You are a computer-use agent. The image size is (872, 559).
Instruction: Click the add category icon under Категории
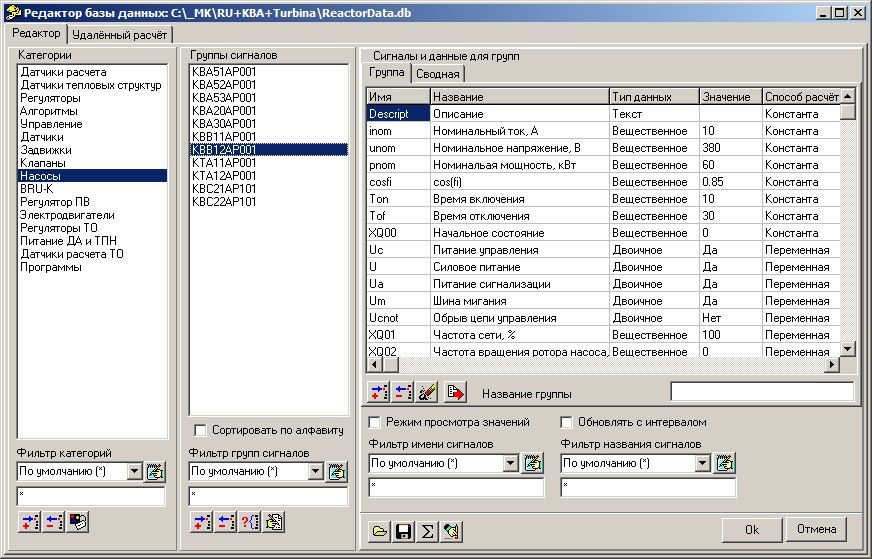pos(28,521)
